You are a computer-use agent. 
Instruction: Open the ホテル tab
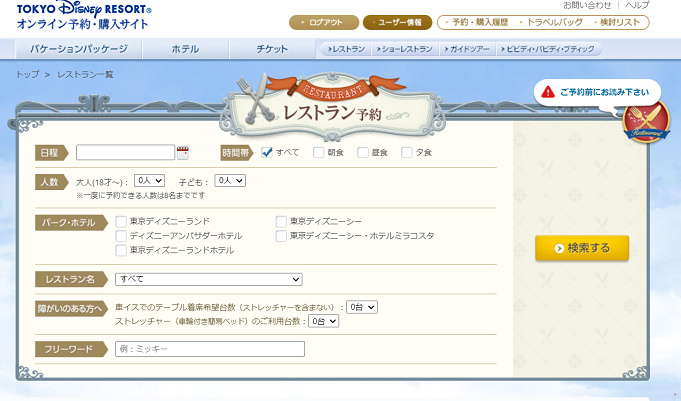[x=185, y=49]
